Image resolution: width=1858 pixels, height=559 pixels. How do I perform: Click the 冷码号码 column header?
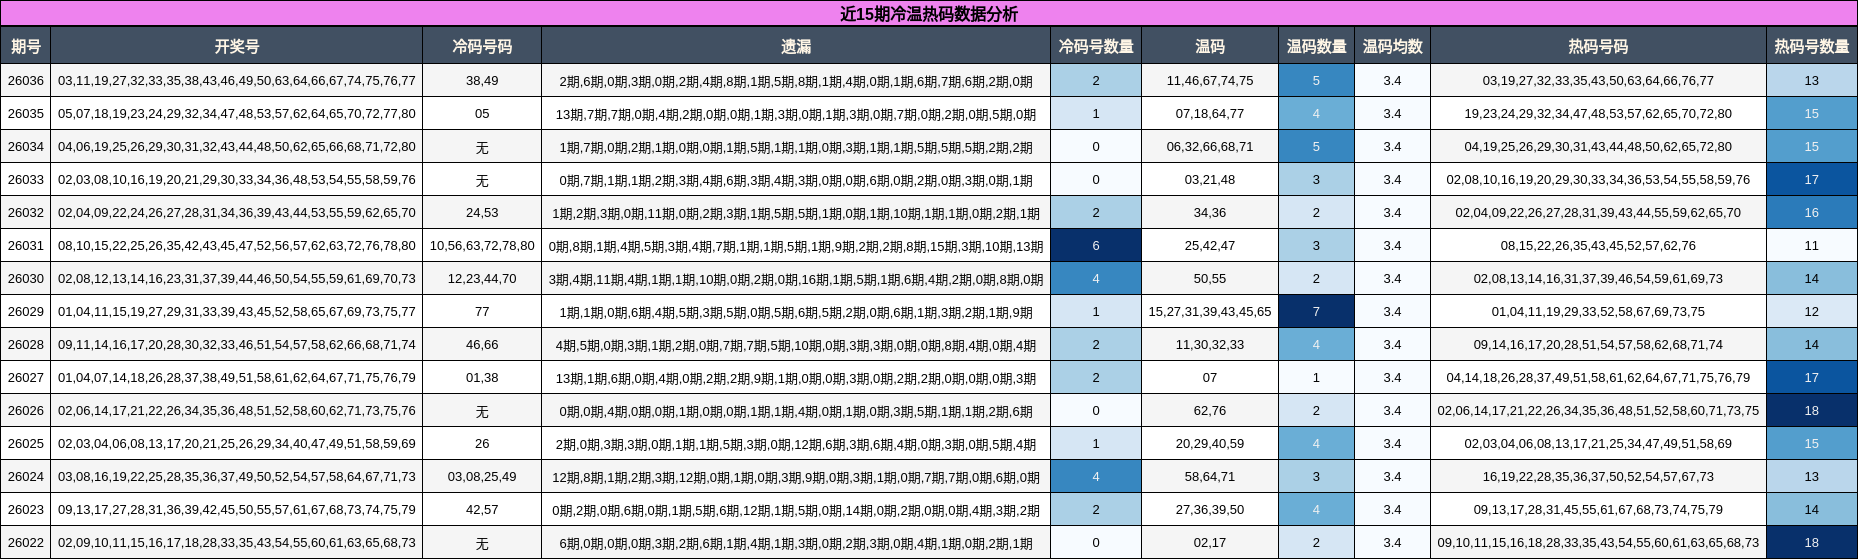coord(482,46)
